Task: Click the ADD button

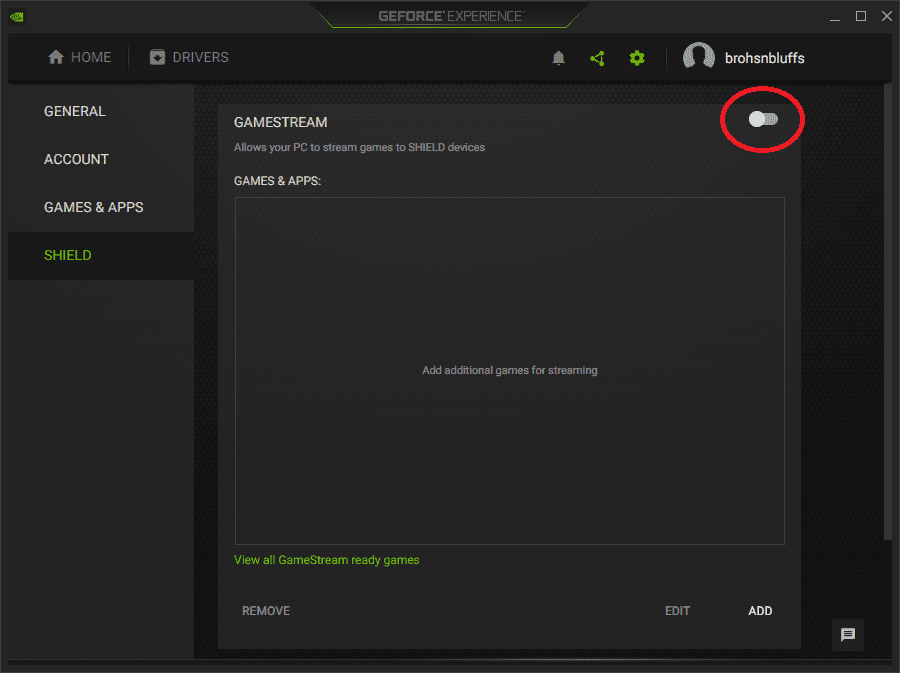Action: coord(760,611)
